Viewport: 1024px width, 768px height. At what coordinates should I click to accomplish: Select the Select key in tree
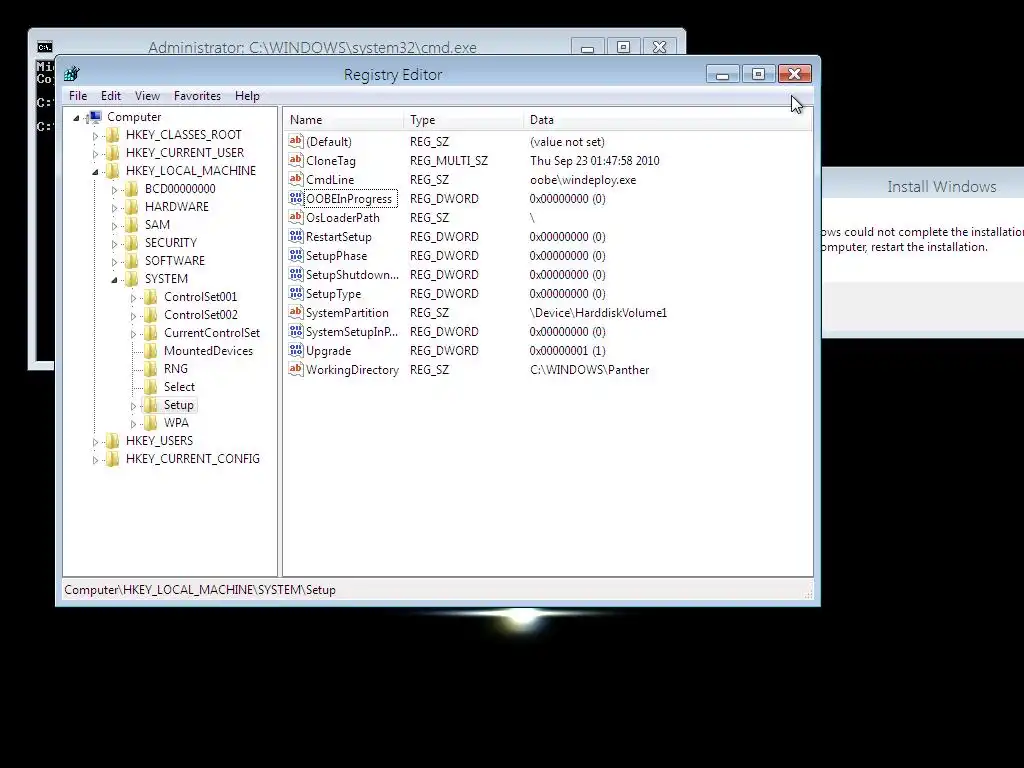pos(179,387)
